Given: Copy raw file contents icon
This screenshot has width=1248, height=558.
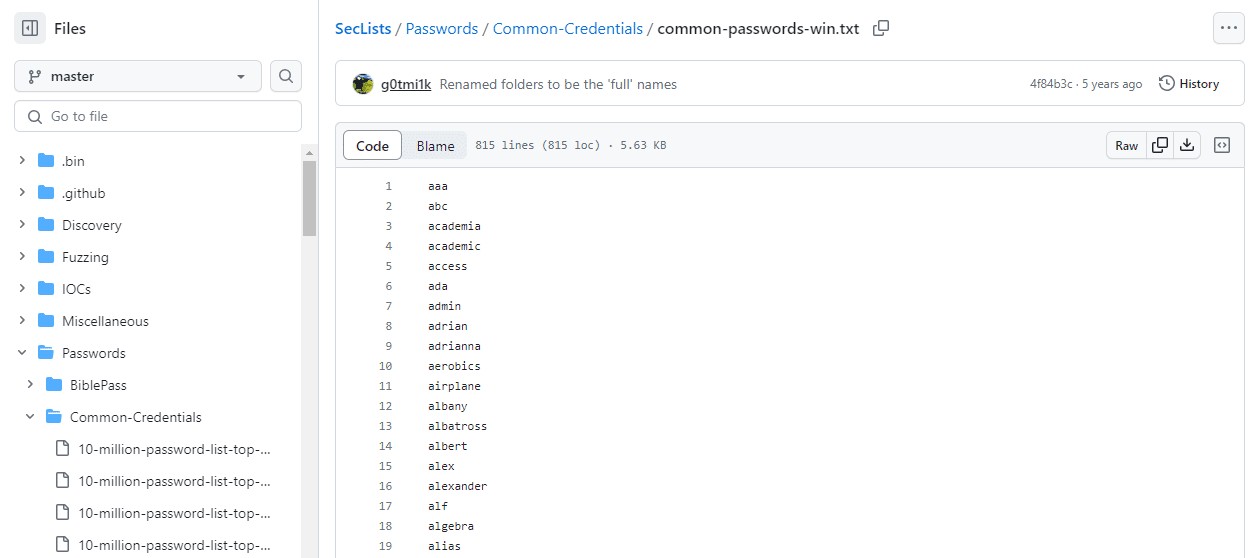Looking at the screenshot, I should [x=1160, y=145].
